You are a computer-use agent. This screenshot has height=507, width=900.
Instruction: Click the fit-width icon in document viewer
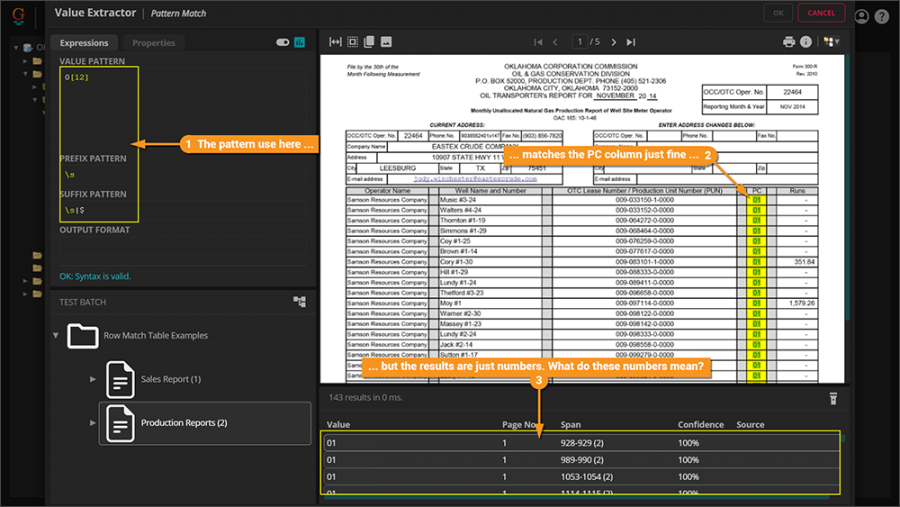[335, 42]
